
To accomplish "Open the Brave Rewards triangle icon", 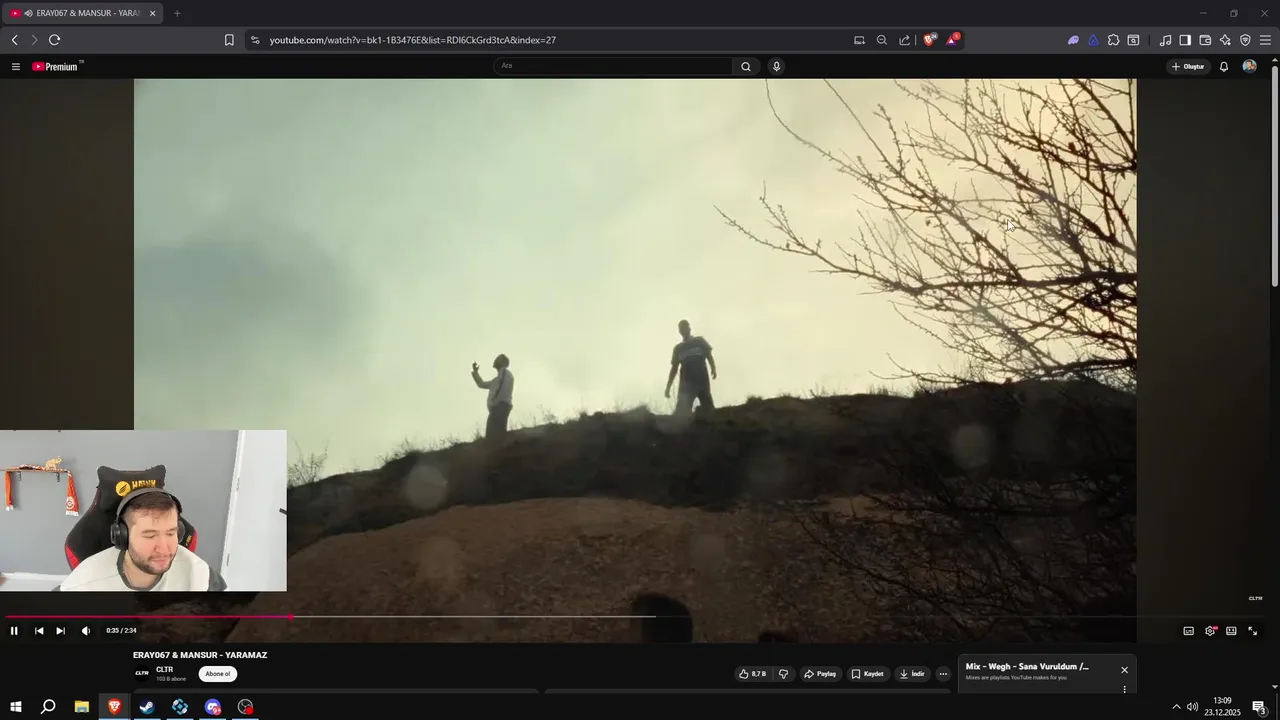I will pos(952,40).
